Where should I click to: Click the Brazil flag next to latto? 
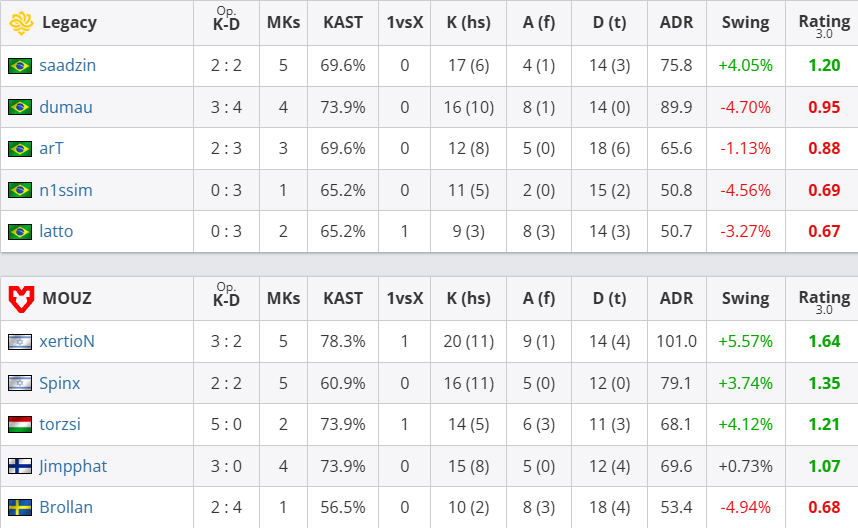tap(19, 232)
